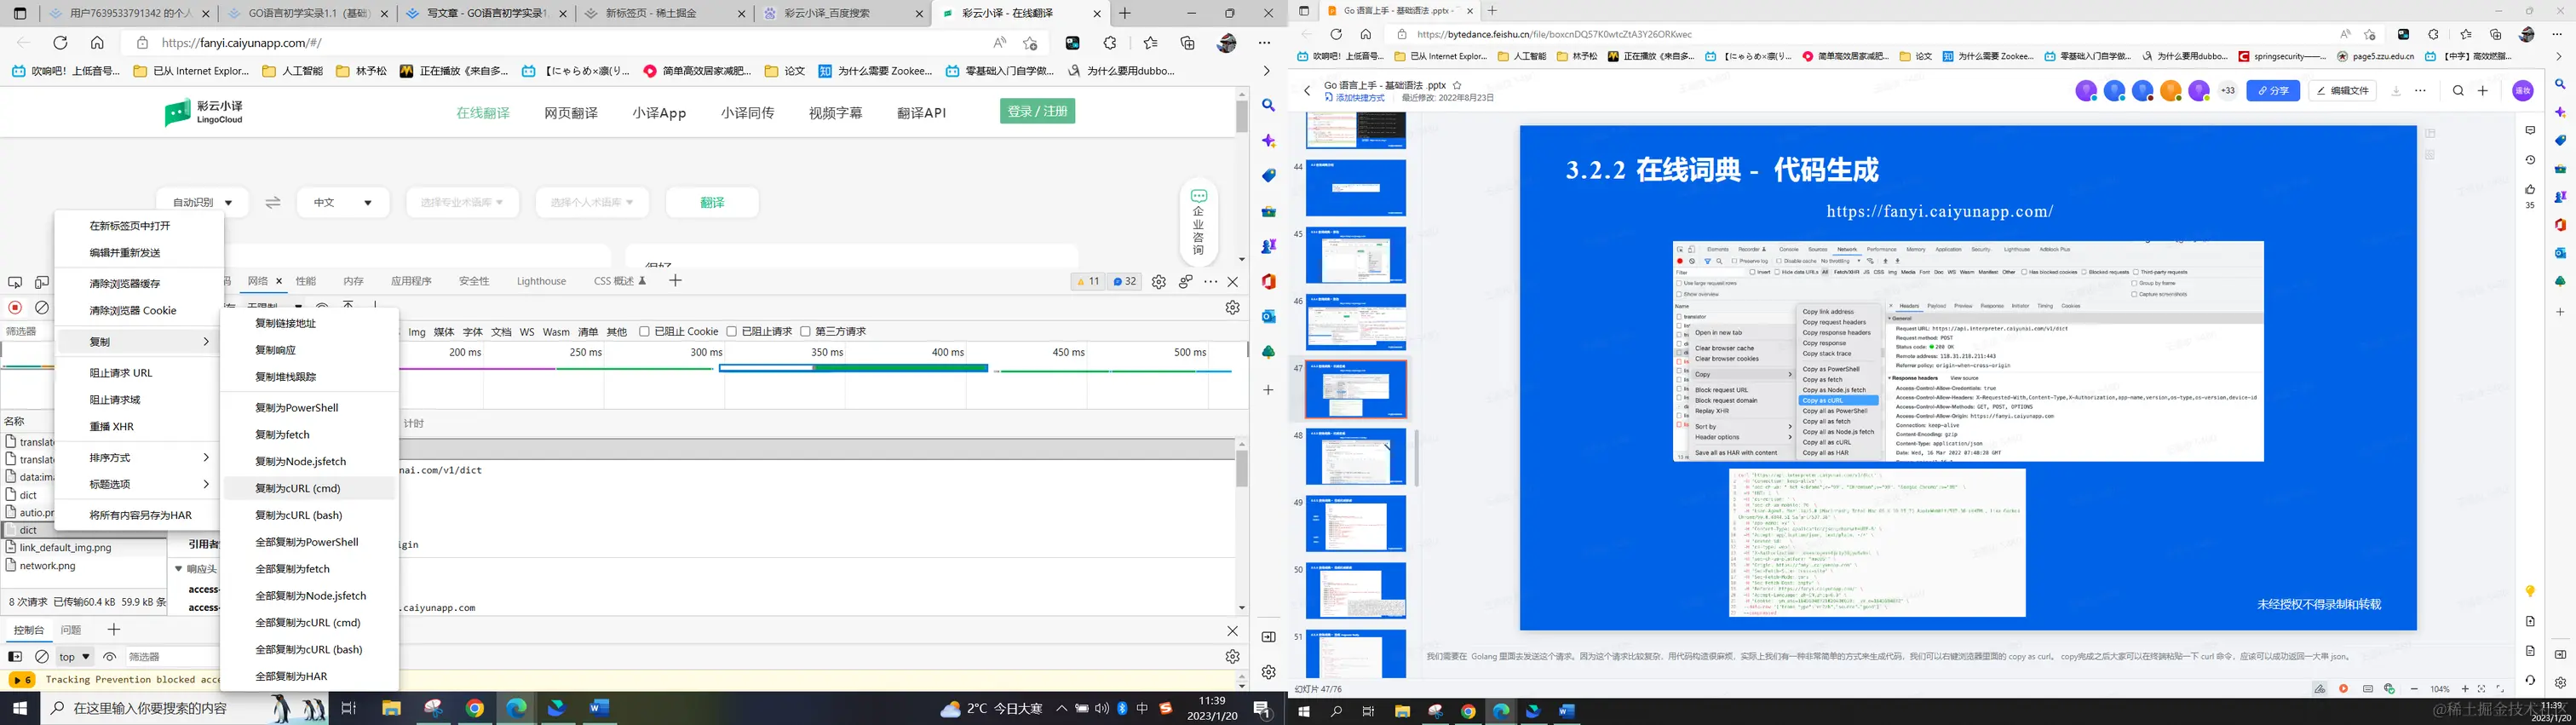Toggle the console sidebar panel icon
The image size is (2576, 725).
point(15,657)
